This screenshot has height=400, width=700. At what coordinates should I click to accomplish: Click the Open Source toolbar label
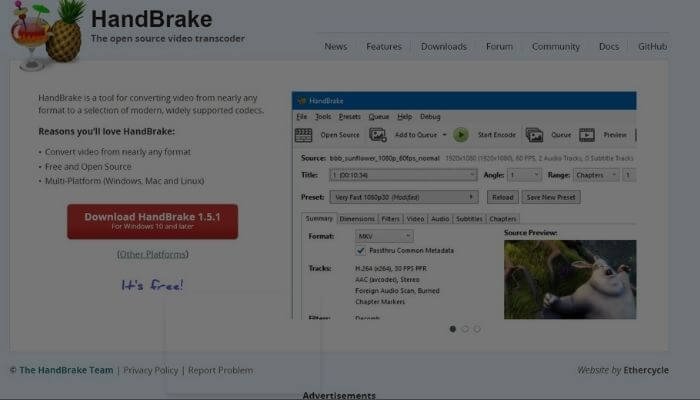(340, 135)
